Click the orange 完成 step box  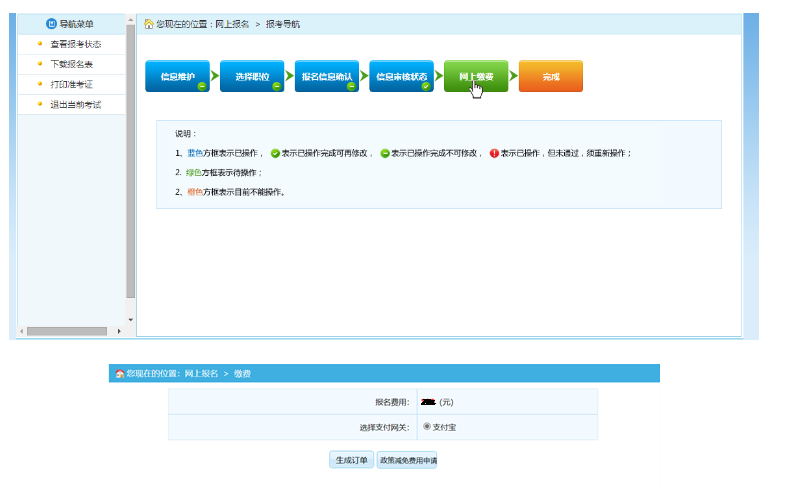(x=551, y=77)
